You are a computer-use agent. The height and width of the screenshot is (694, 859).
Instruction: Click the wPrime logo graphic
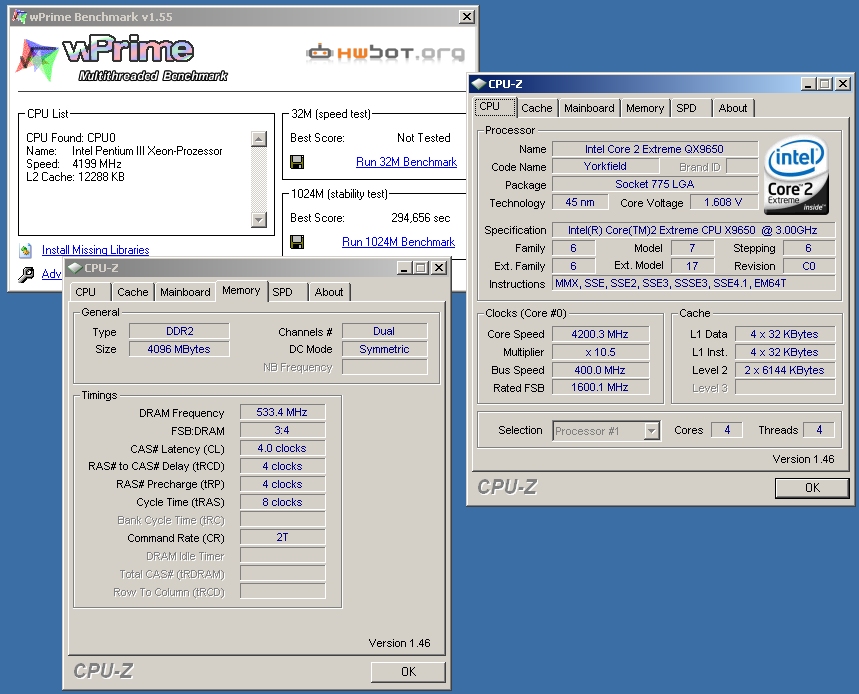pyautogui.click(x=121, y=59)
